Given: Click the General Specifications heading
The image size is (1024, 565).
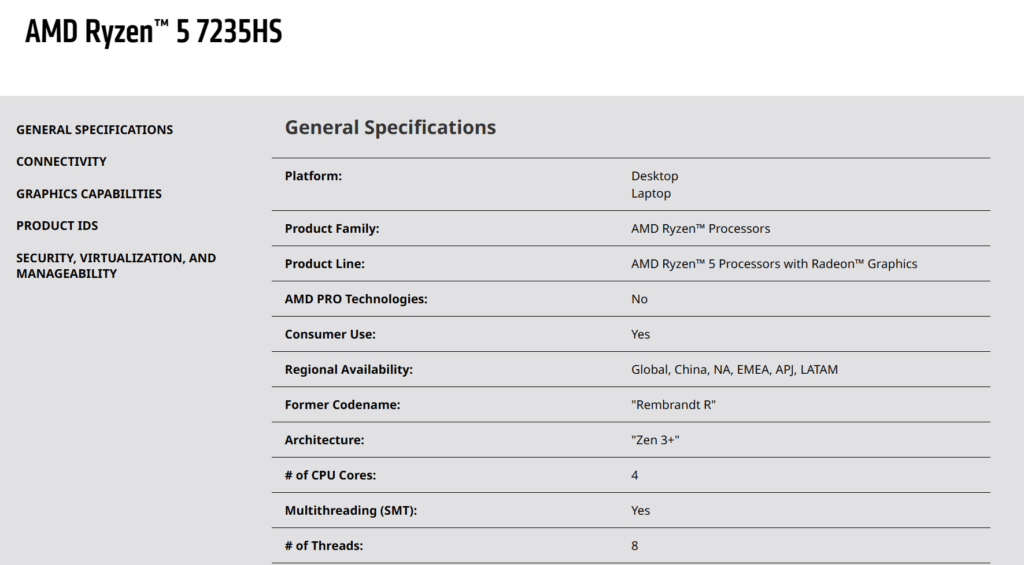Looking at the screenshot, I should (391, 127).
